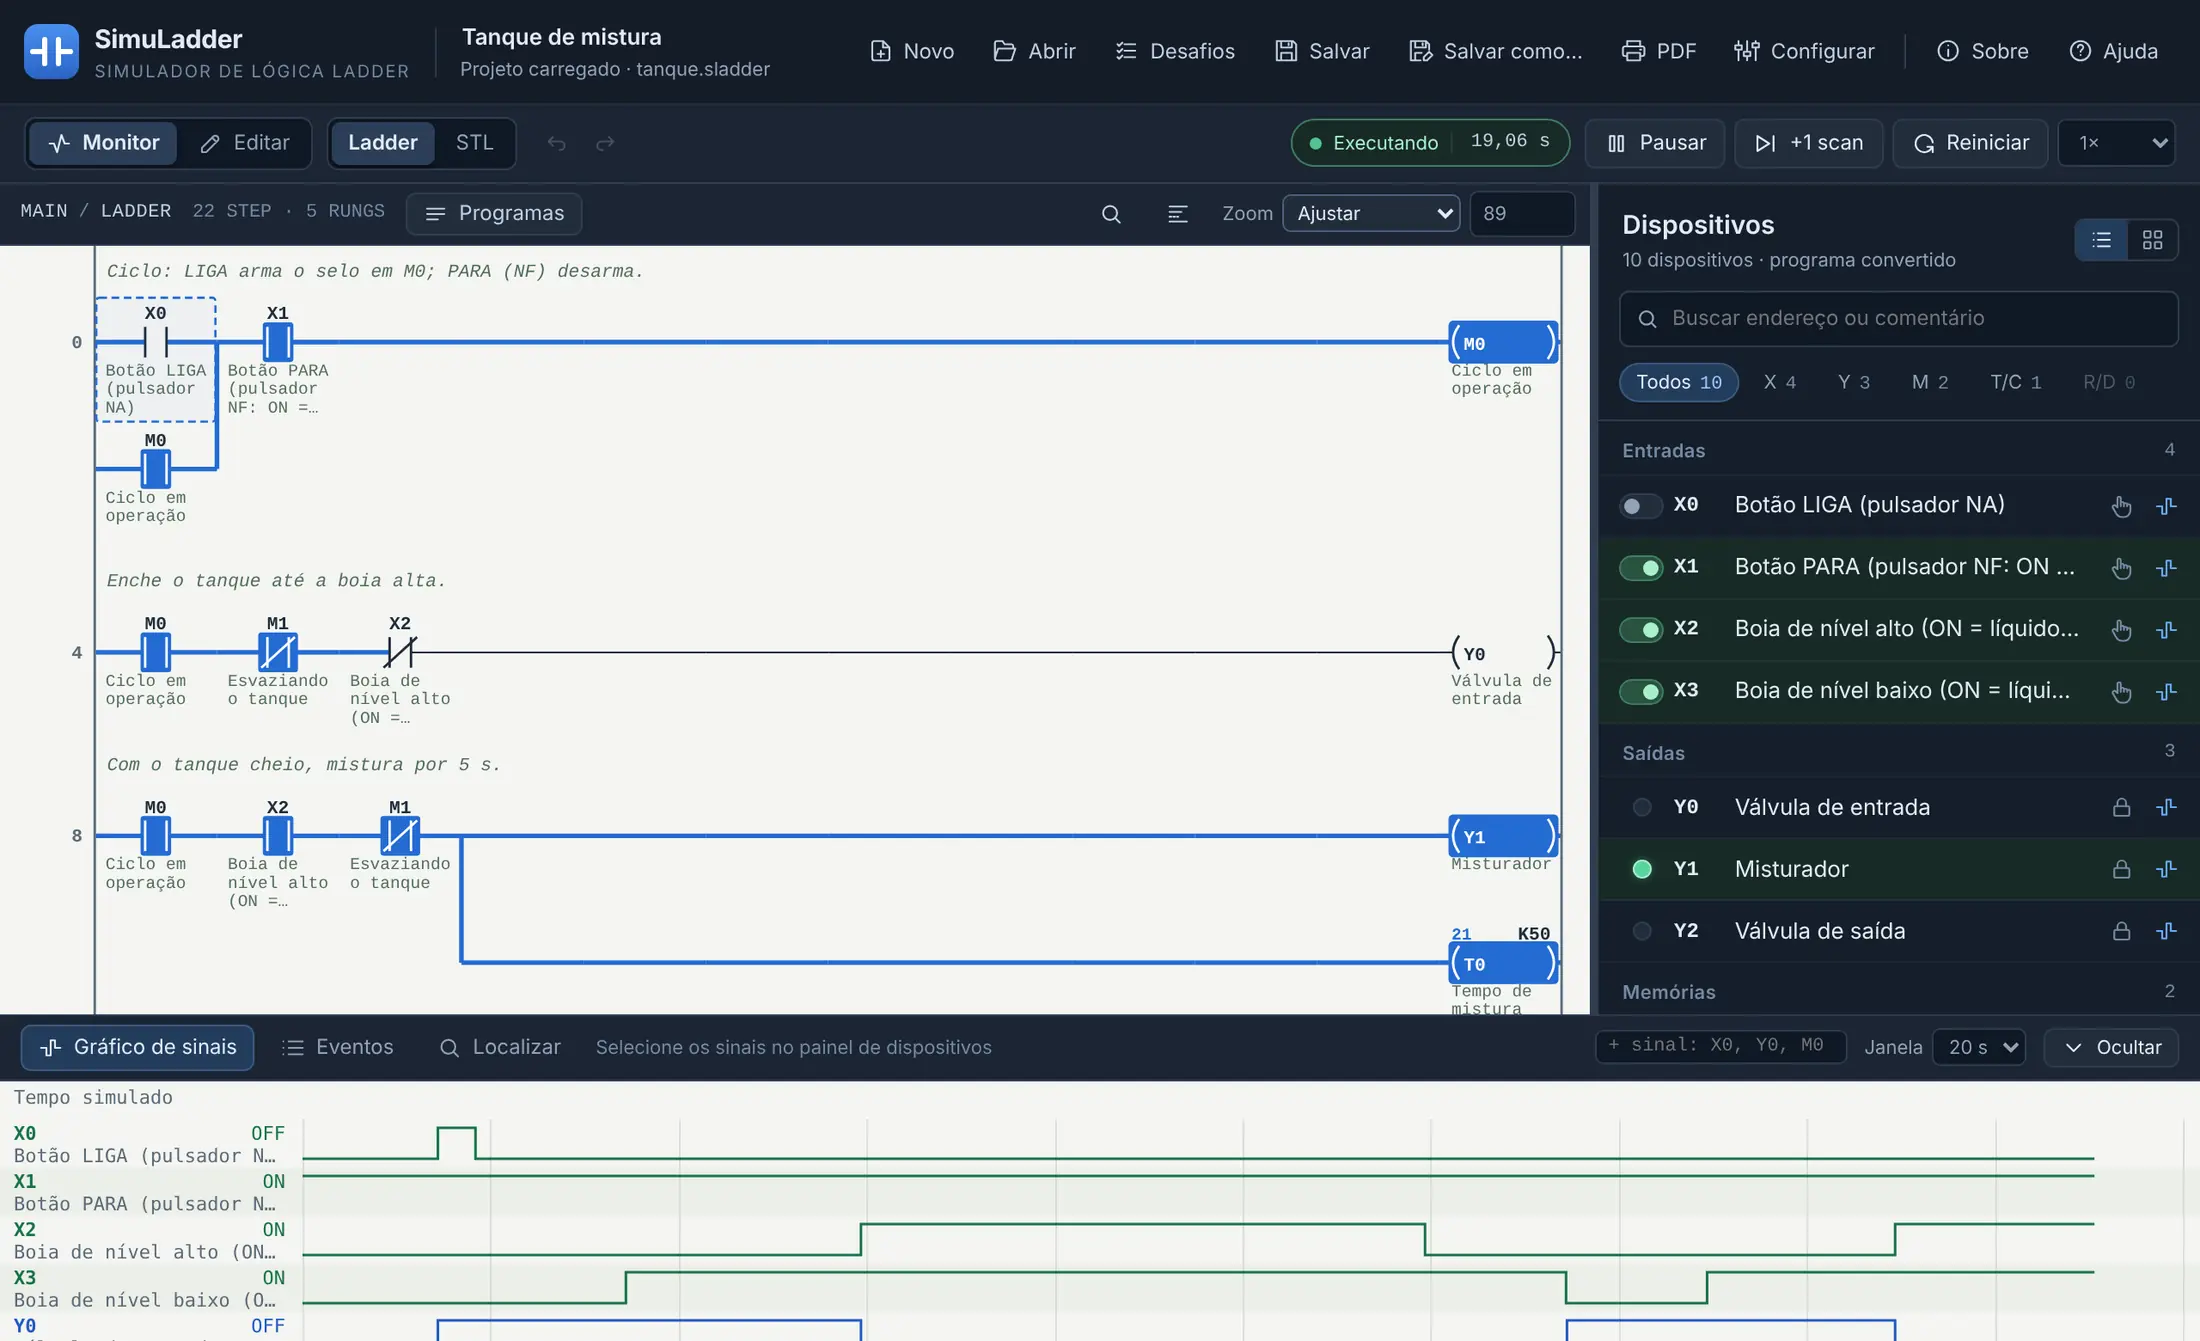This screenshot has height=1341, width=2200.
Task: Click lock icon for Y0 Válvula de entrada
Action: click(2121, 807)
